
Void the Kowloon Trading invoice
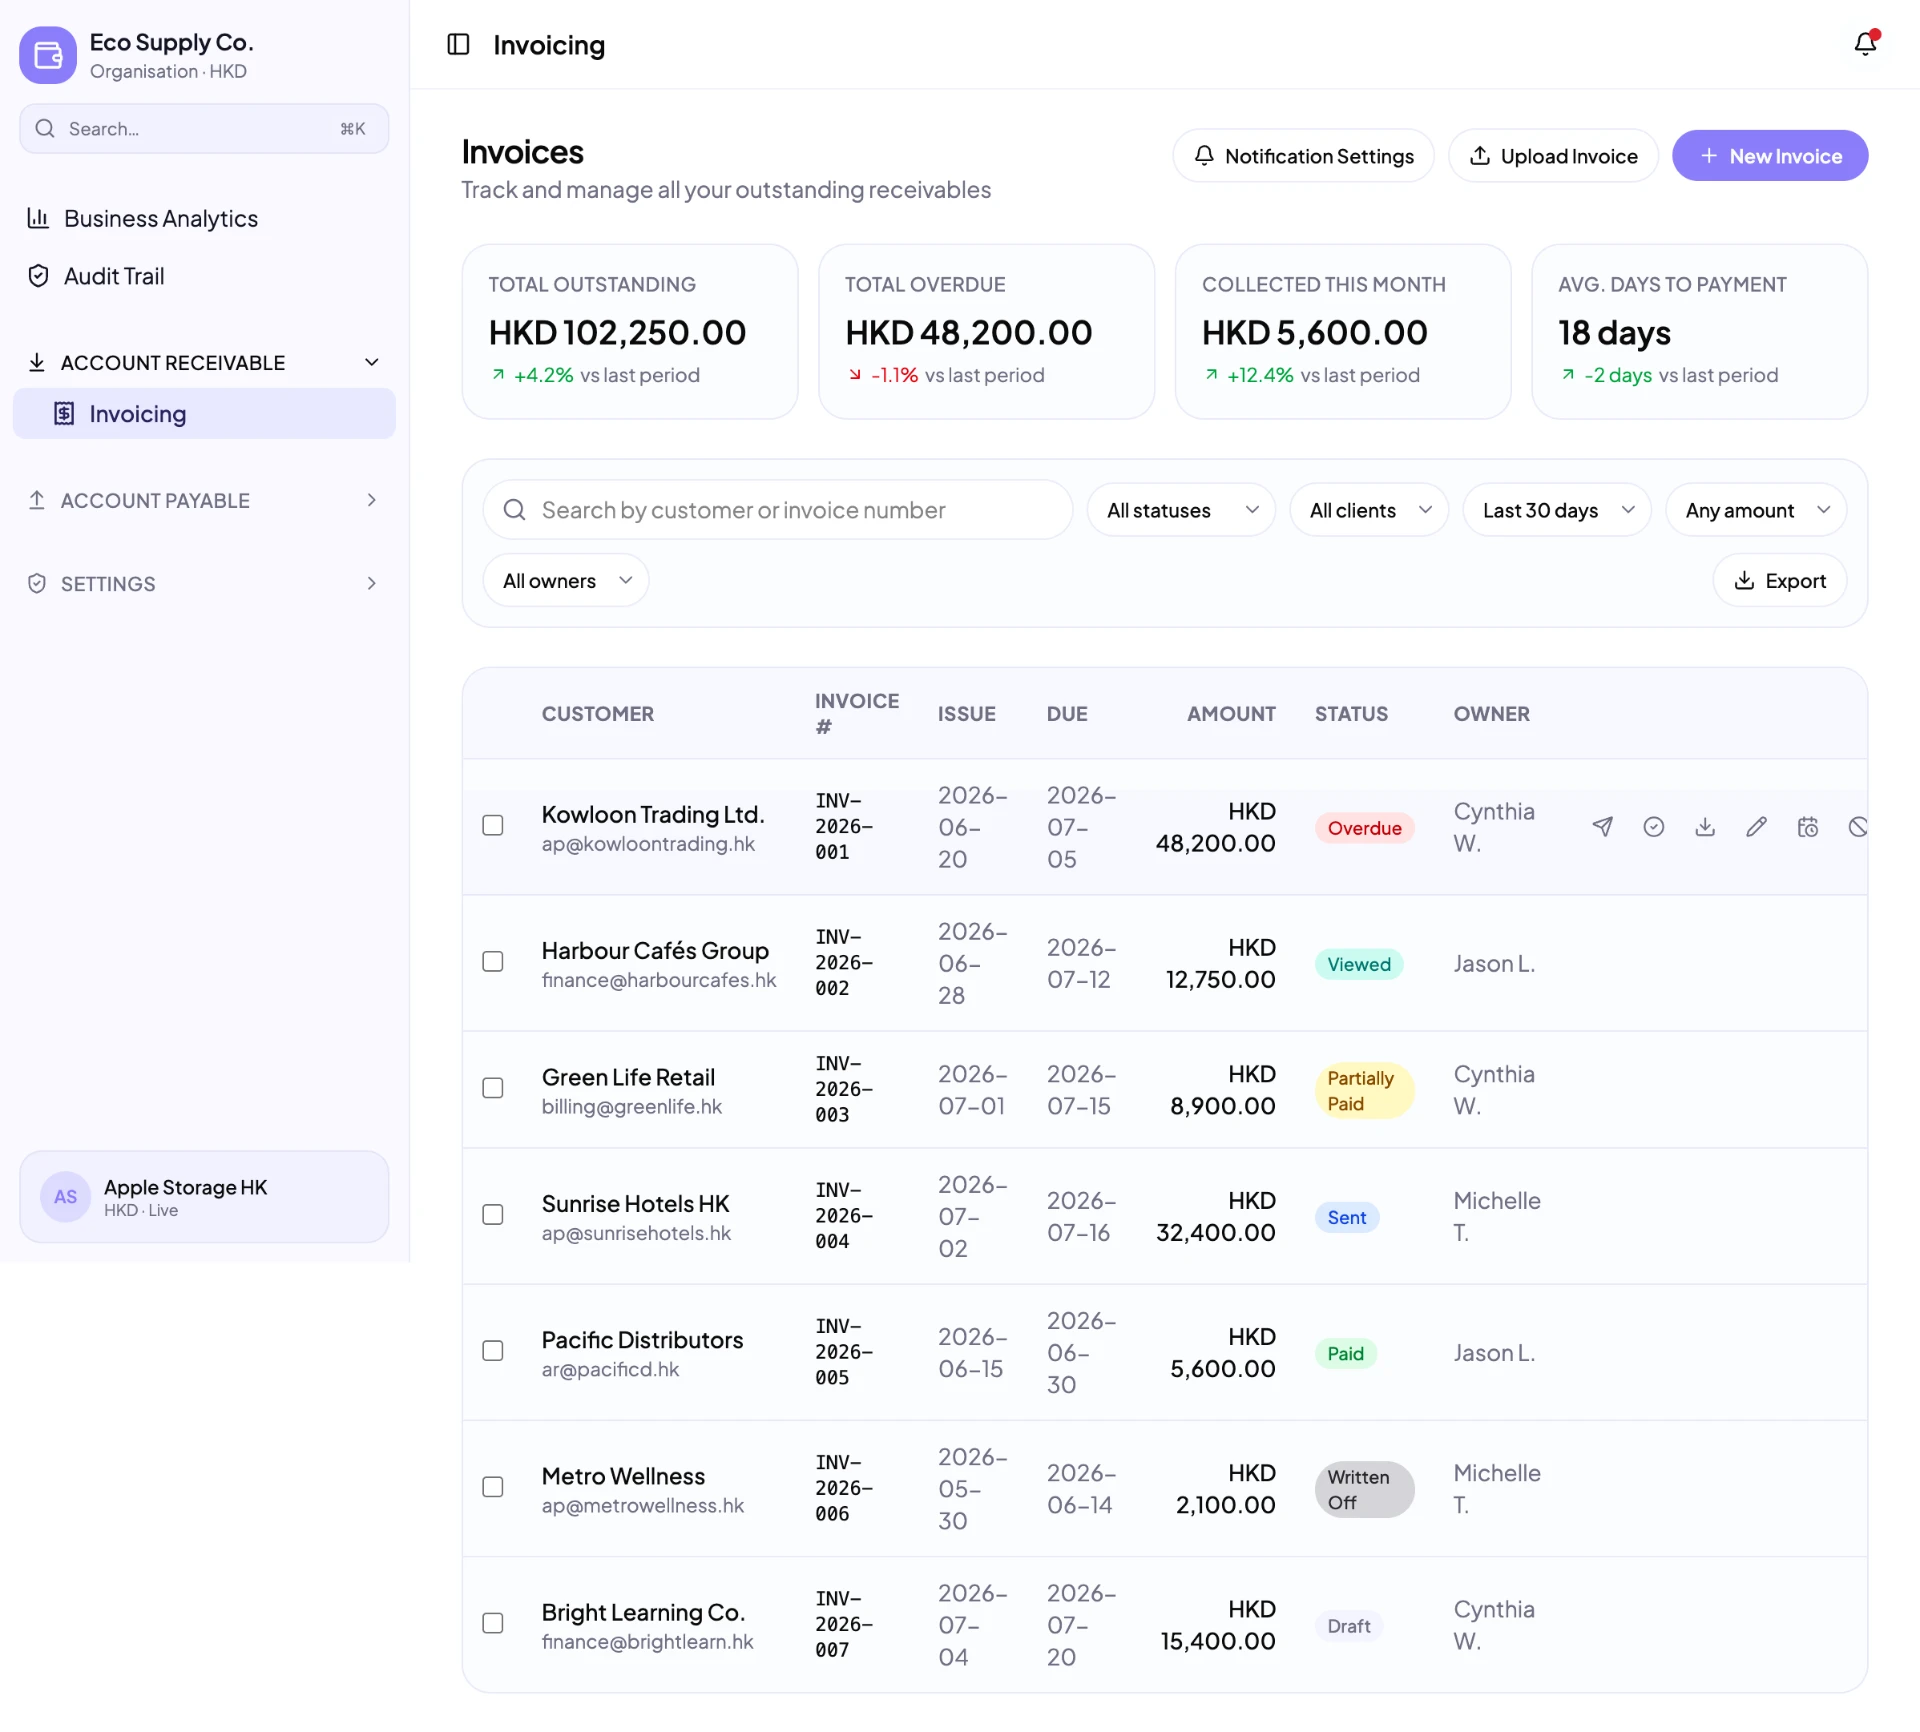point(1858,827)
